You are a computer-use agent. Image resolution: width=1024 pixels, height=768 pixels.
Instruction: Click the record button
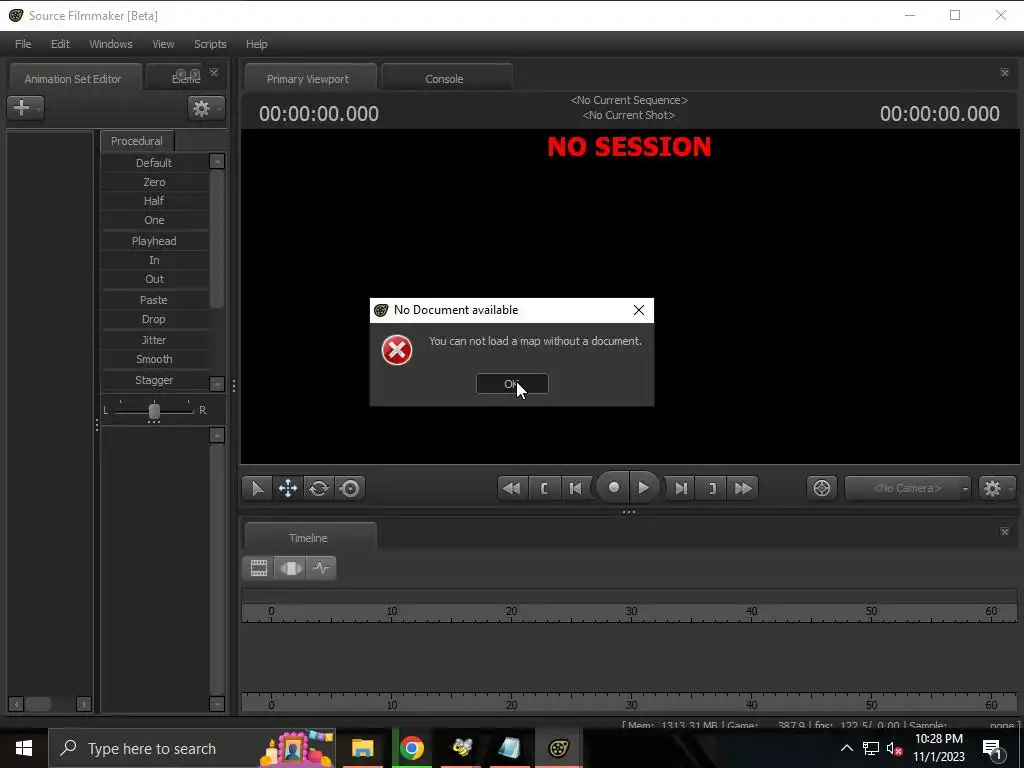click(x=613, y=487)
